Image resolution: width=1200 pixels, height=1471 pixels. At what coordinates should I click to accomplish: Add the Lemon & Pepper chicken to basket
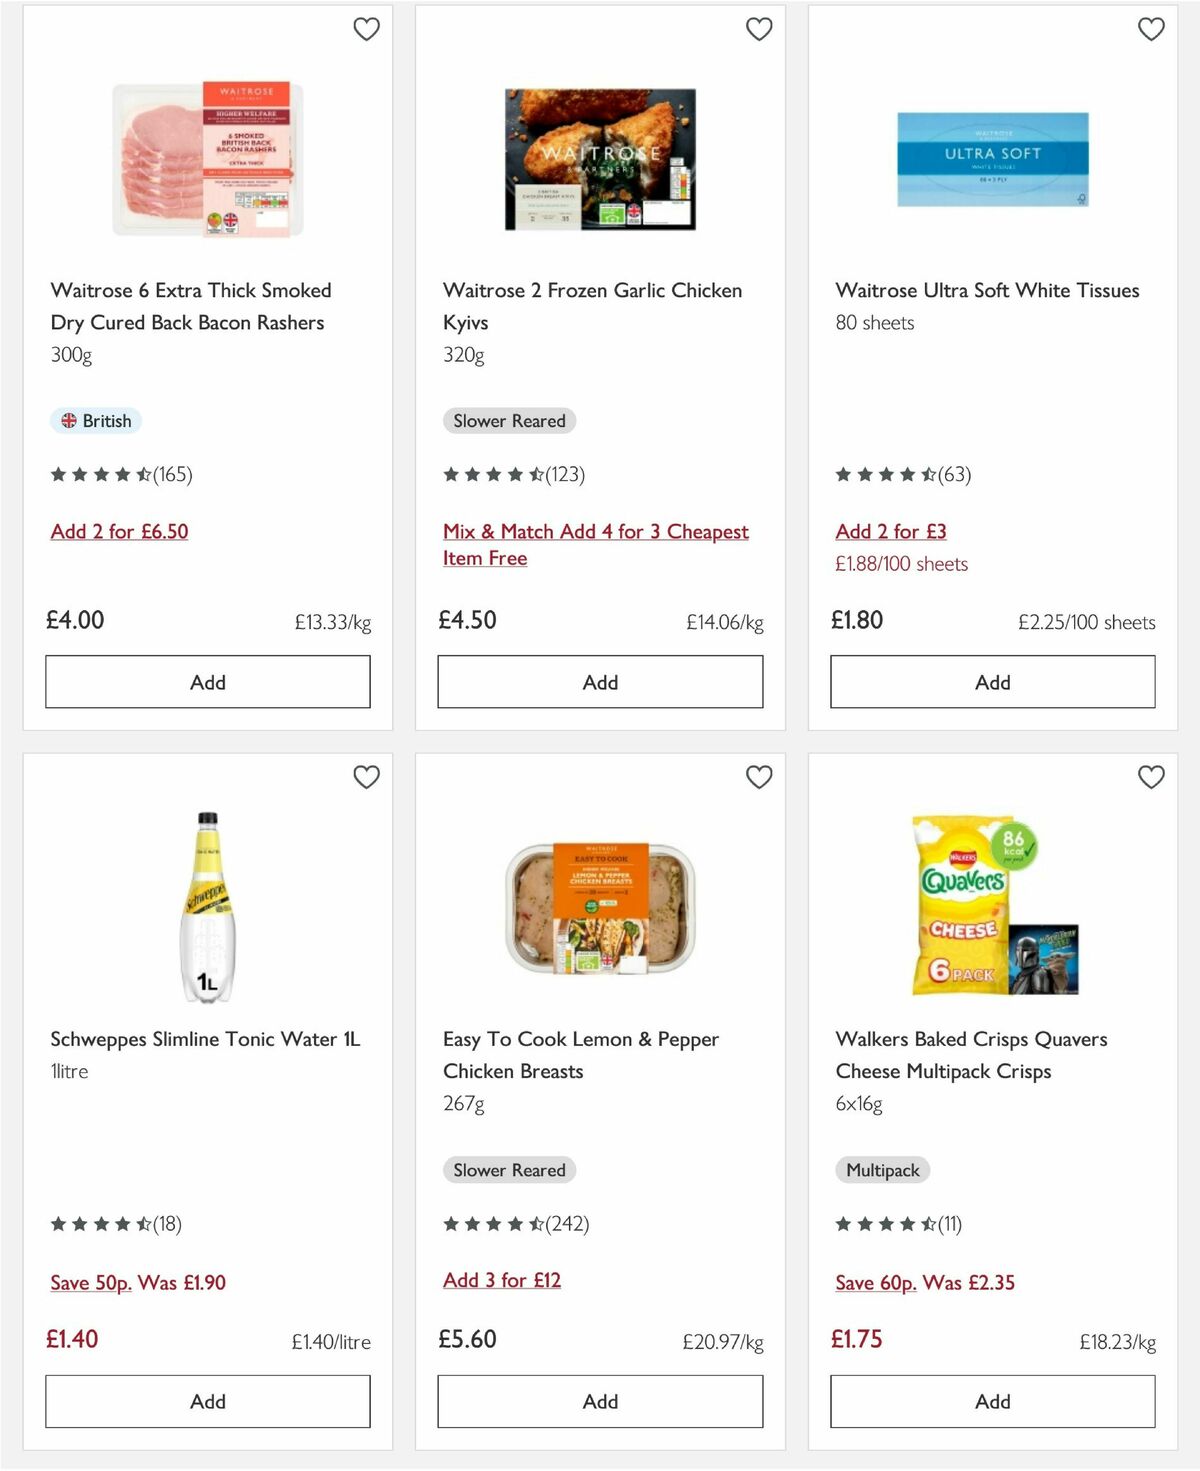coord(599,1401)
